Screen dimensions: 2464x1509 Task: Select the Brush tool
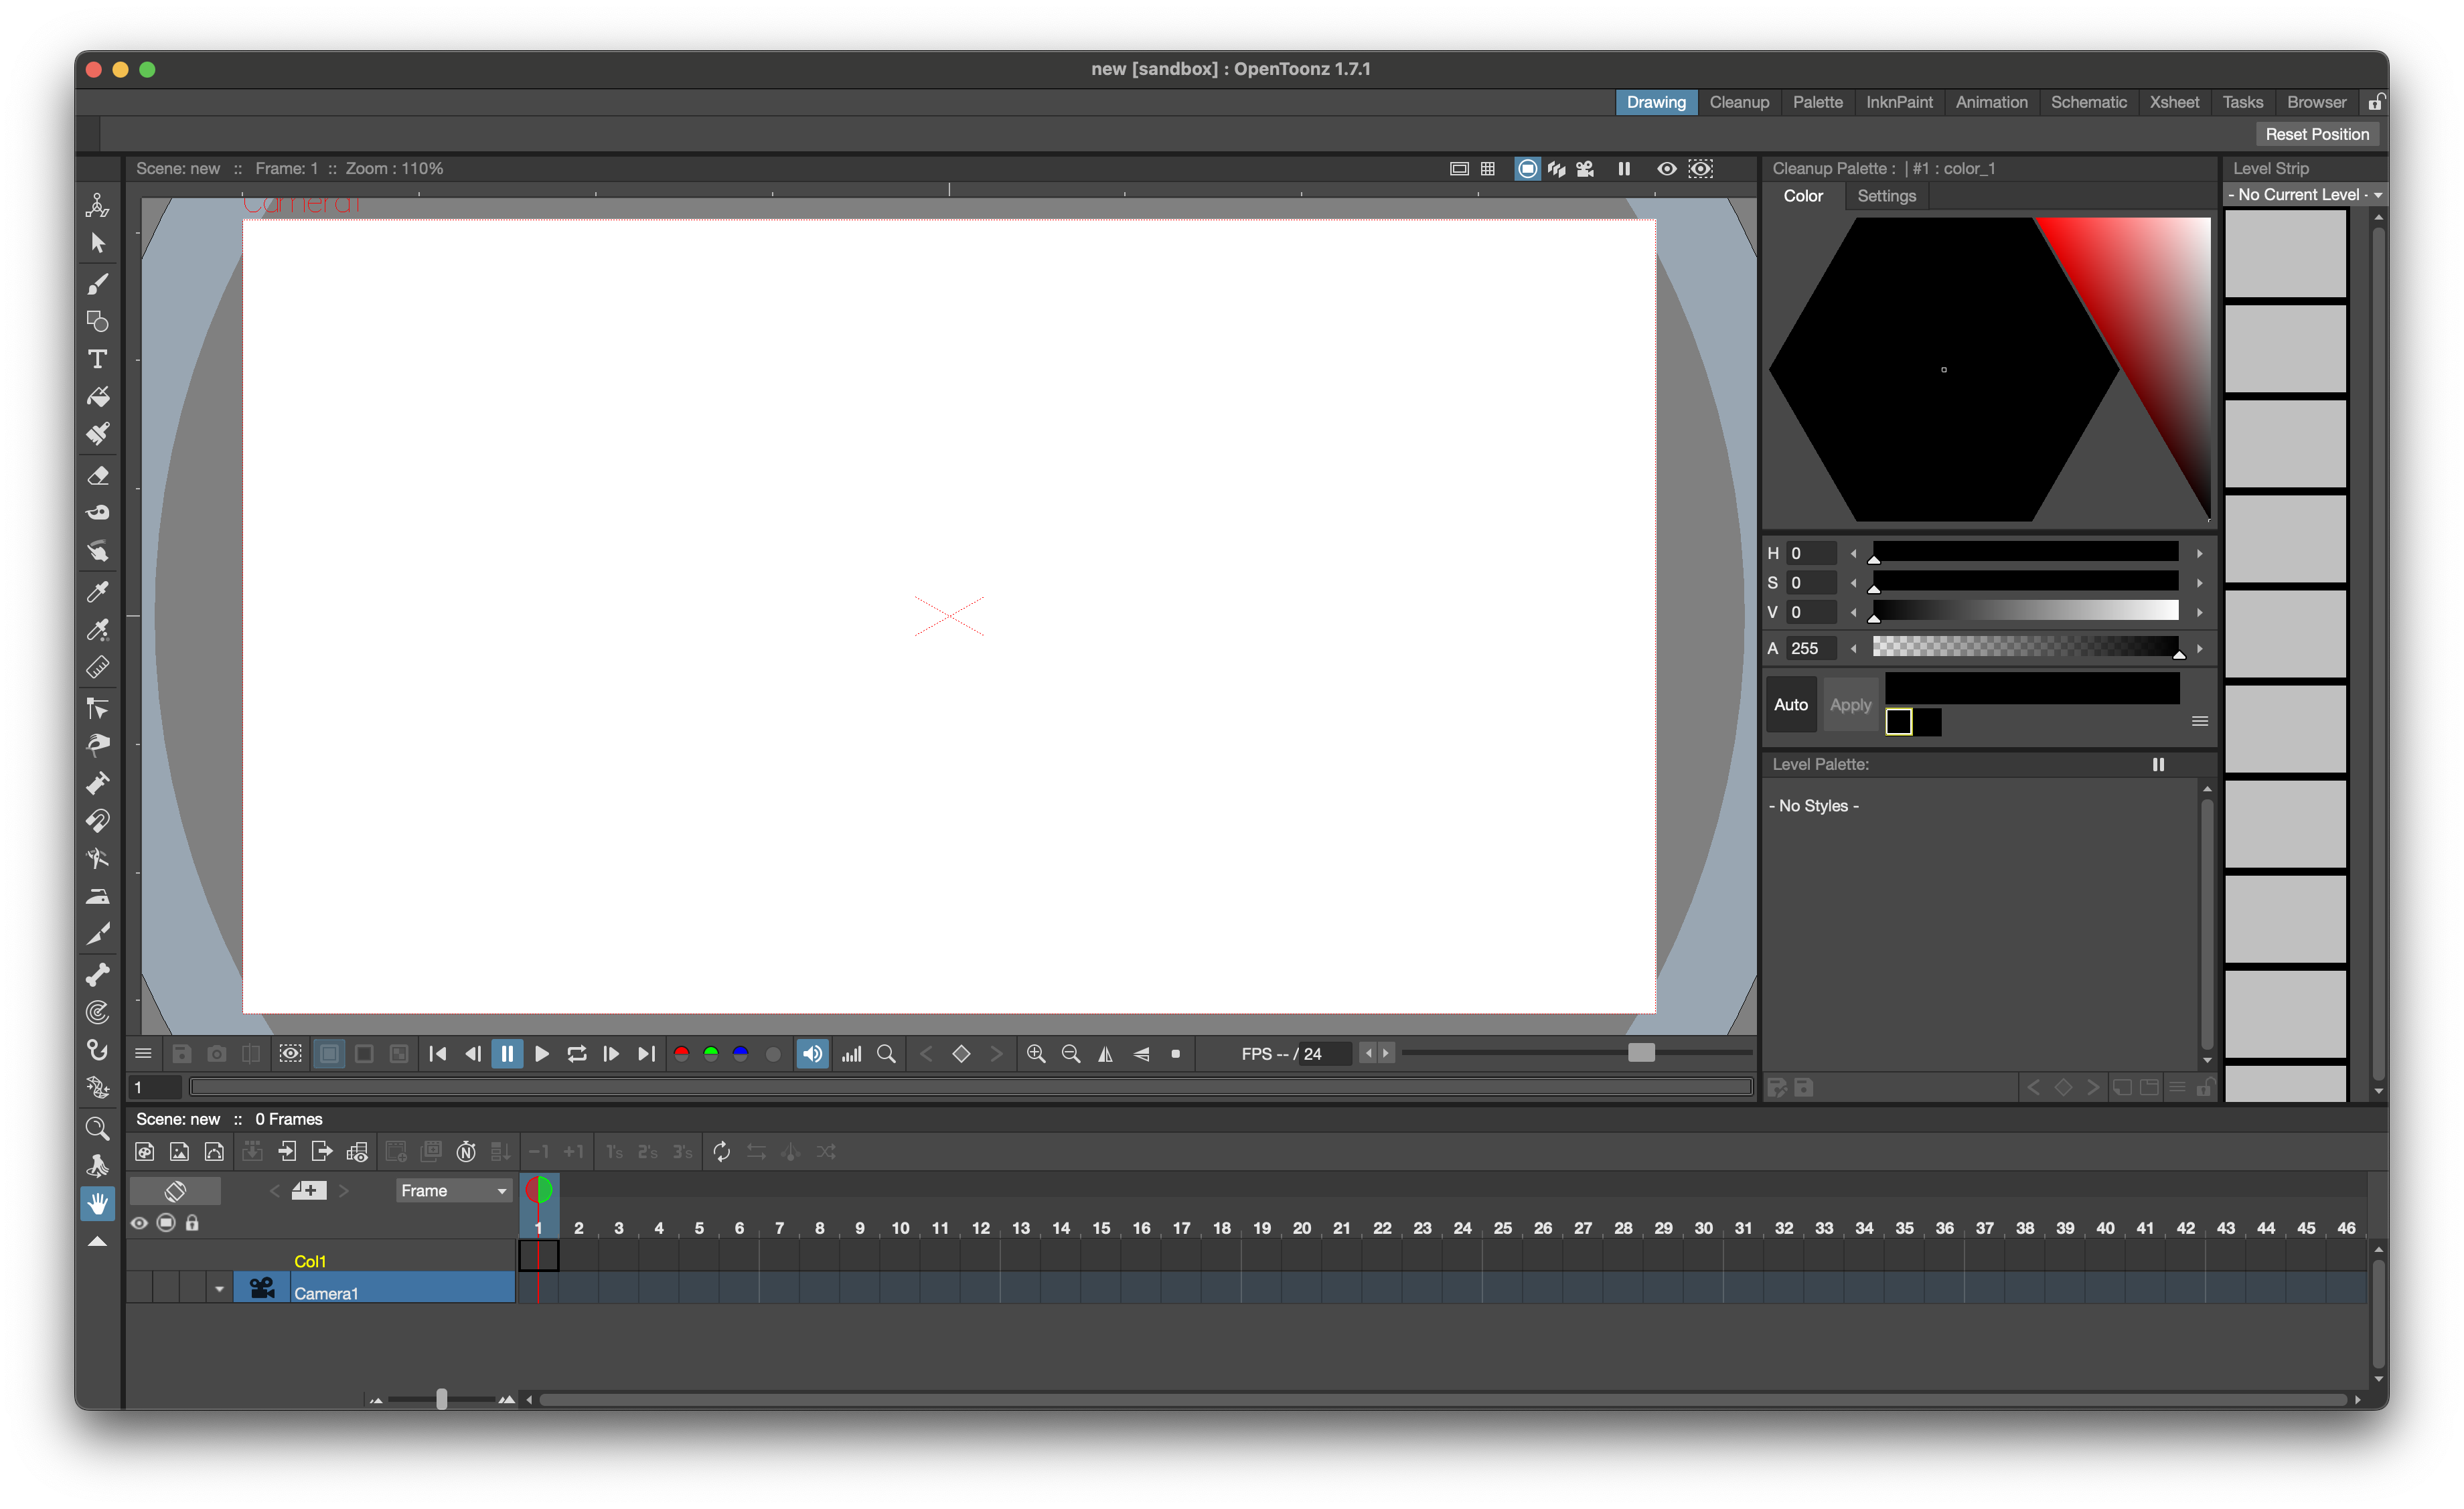97,285
